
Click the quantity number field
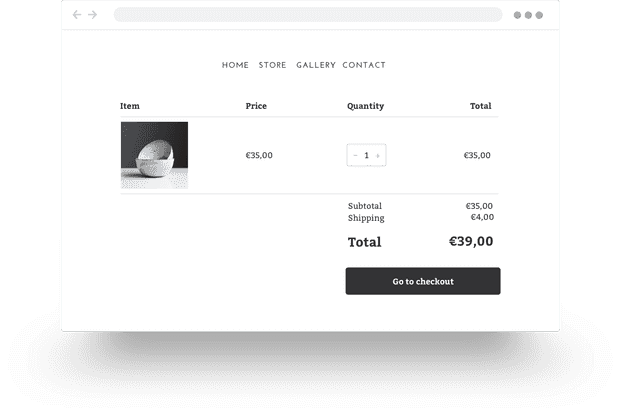(367, 156)
